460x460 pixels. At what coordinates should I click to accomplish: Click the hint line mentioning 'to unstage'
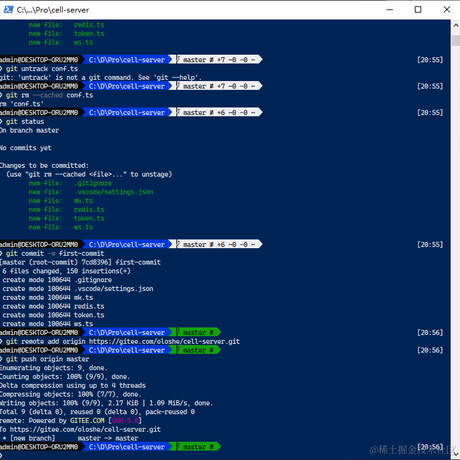point(89,174)
